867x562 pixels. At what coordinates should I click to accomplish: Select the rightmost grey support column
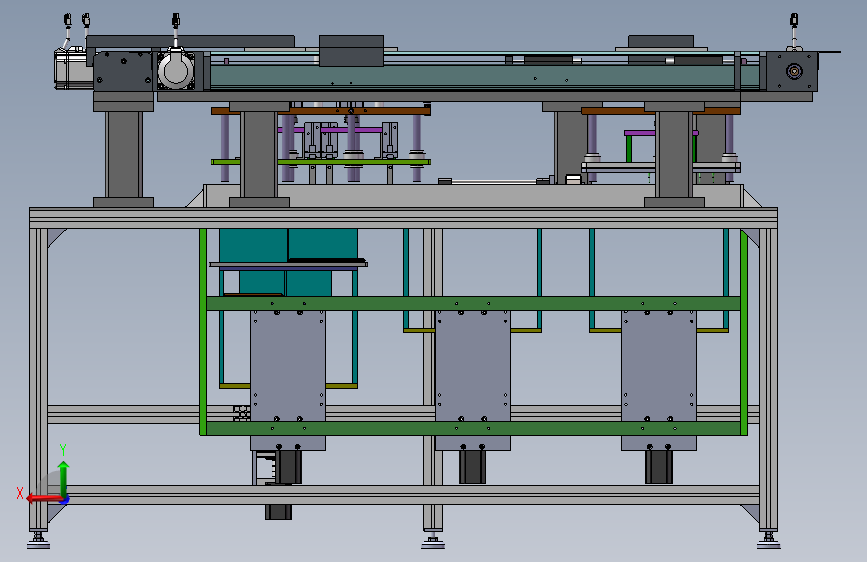(x=675, y=154)
